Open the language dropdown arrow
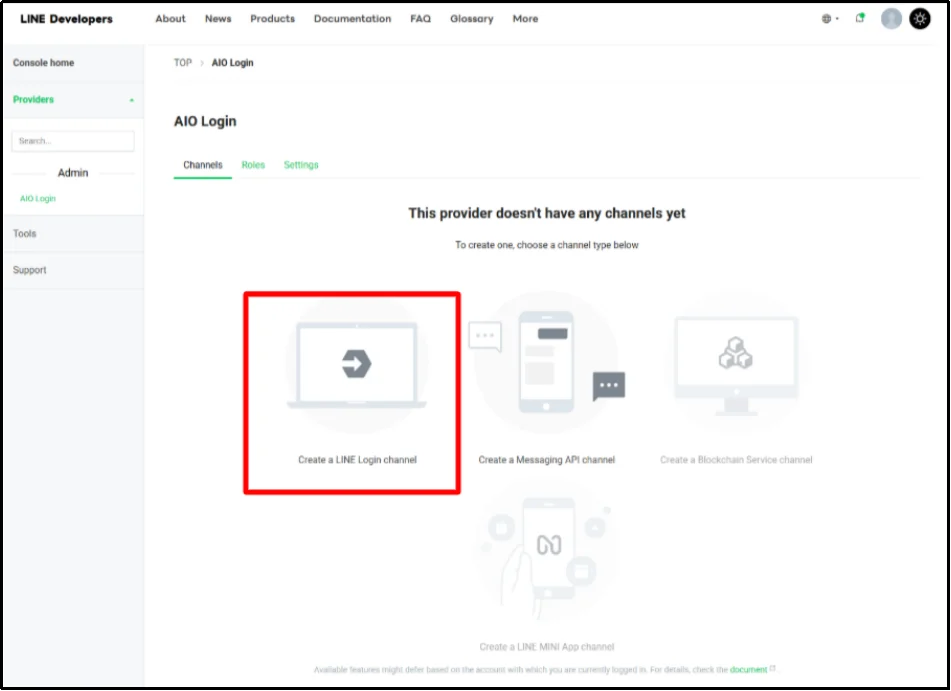951x691 pixels. [x=835, y=18]
